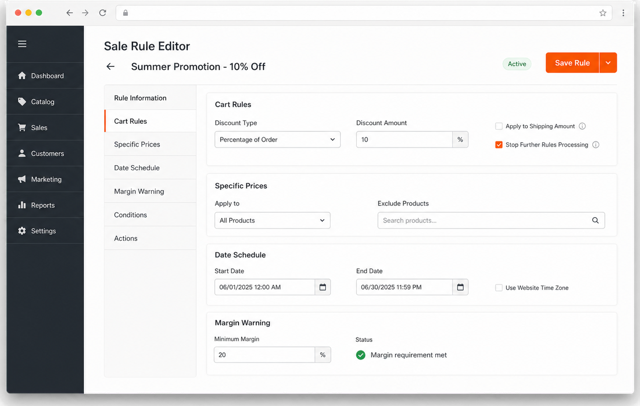Click the Discount Amount field
The height and width of the screenshot is (406, 640).
click(404, 140)
